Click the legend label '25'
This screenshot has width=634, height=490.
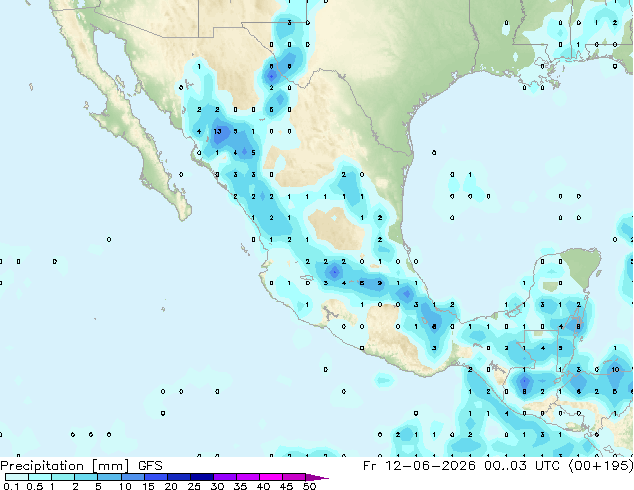click(194, 486)
